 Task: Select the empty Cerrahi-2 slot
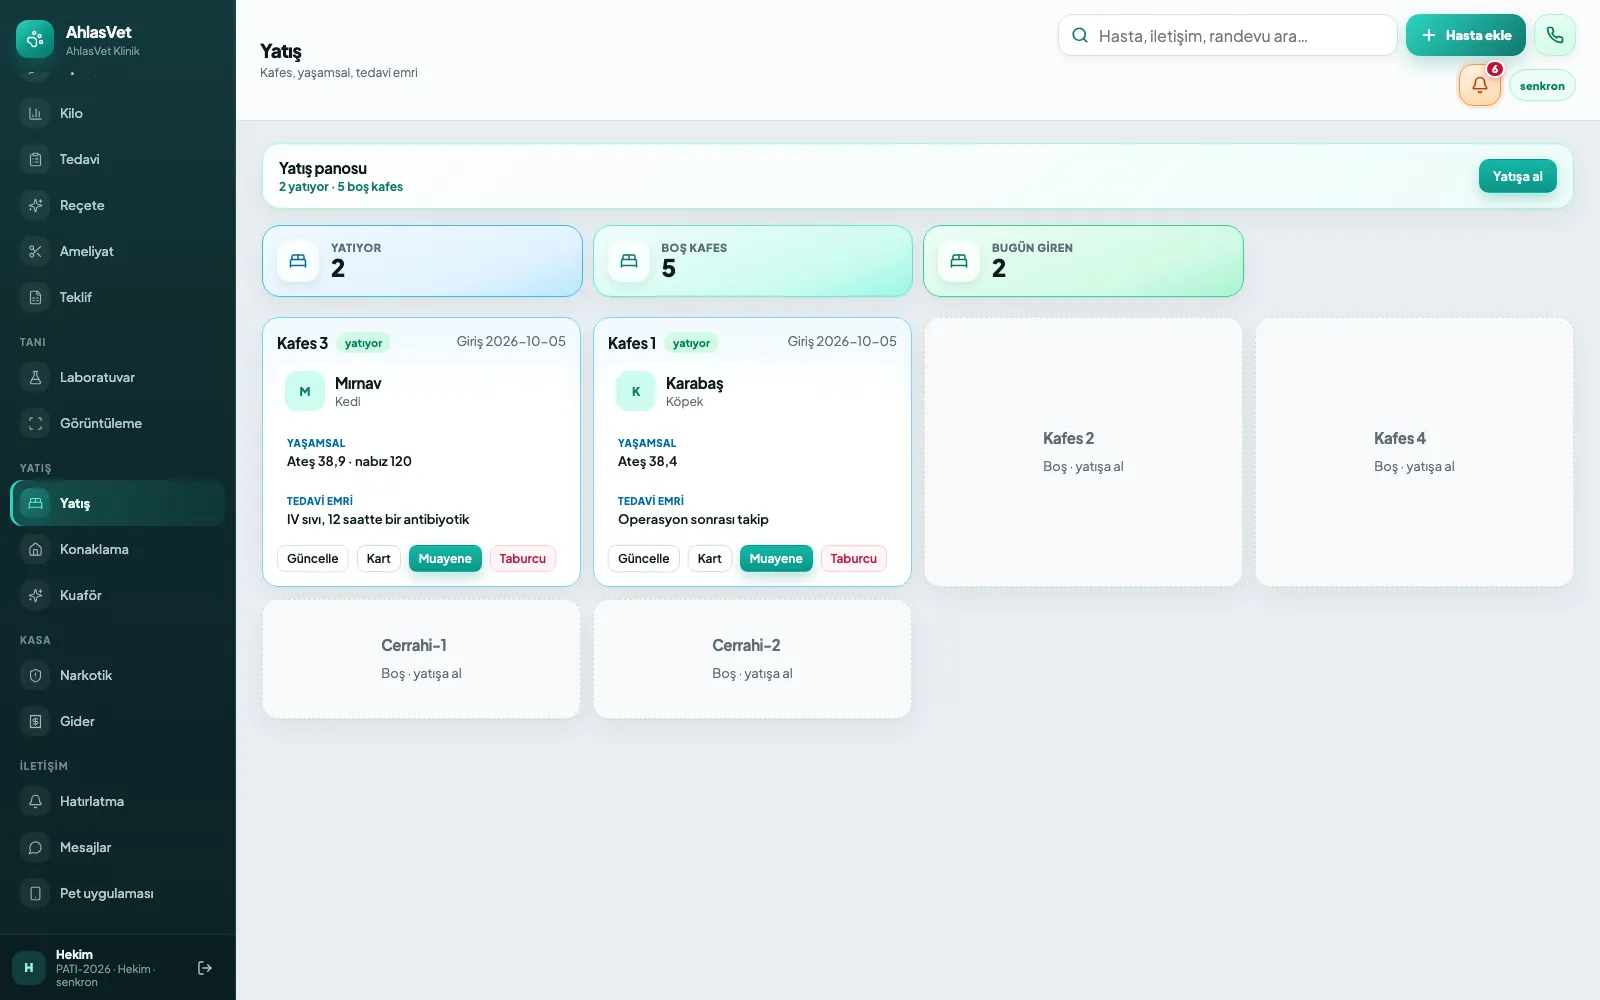click(752, 659)
